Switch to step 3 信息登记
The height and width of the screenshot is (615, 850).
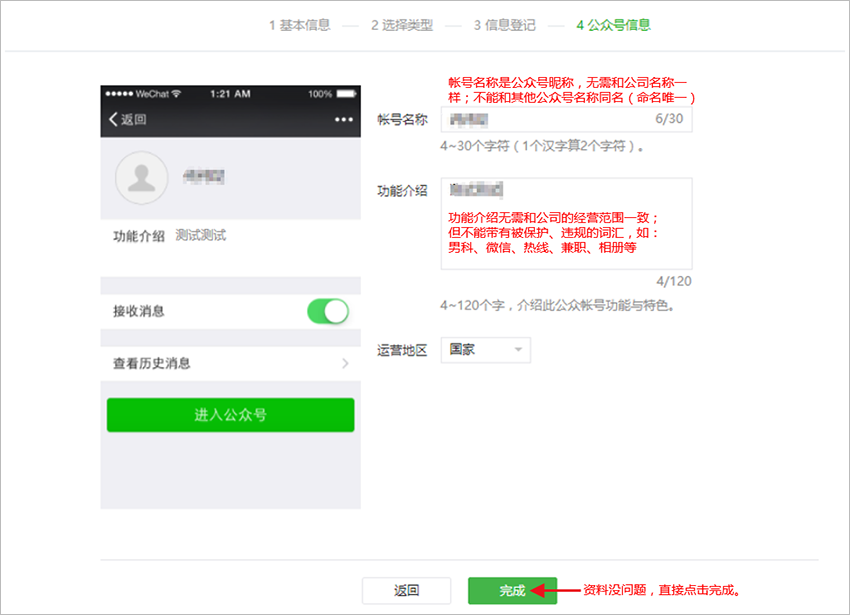tap(505, 25)
